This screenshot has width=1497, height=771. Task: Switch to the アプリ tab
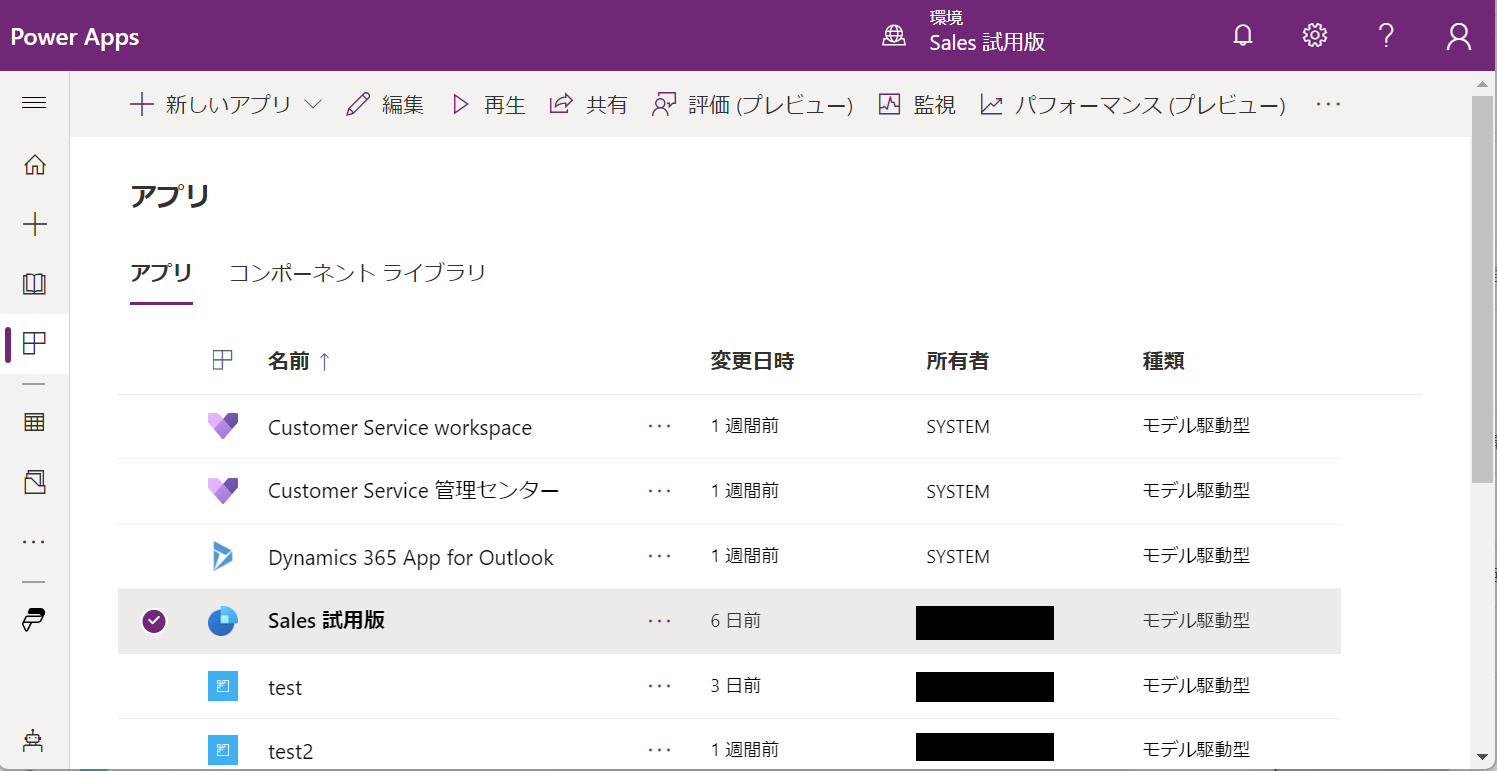click(161, 272)
